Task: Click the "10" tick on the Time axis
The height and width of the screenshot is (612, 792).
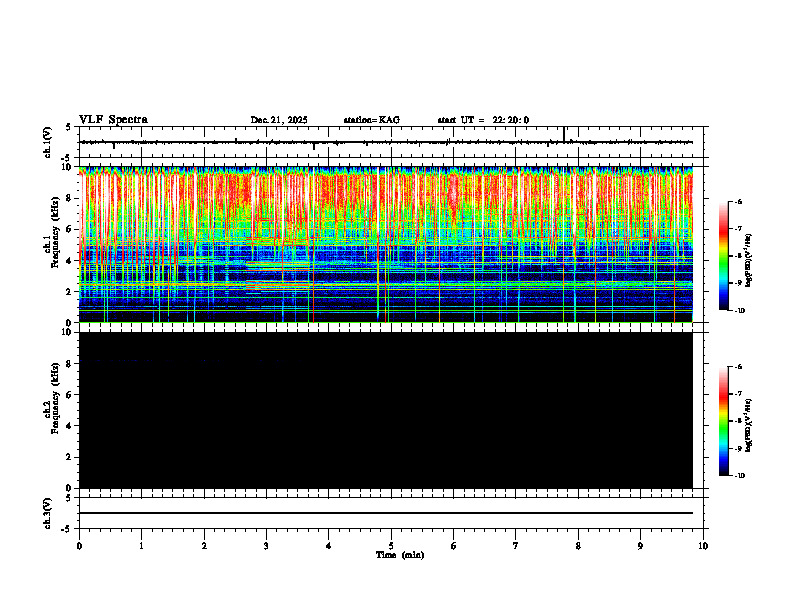Action: (x=703, y=546)
